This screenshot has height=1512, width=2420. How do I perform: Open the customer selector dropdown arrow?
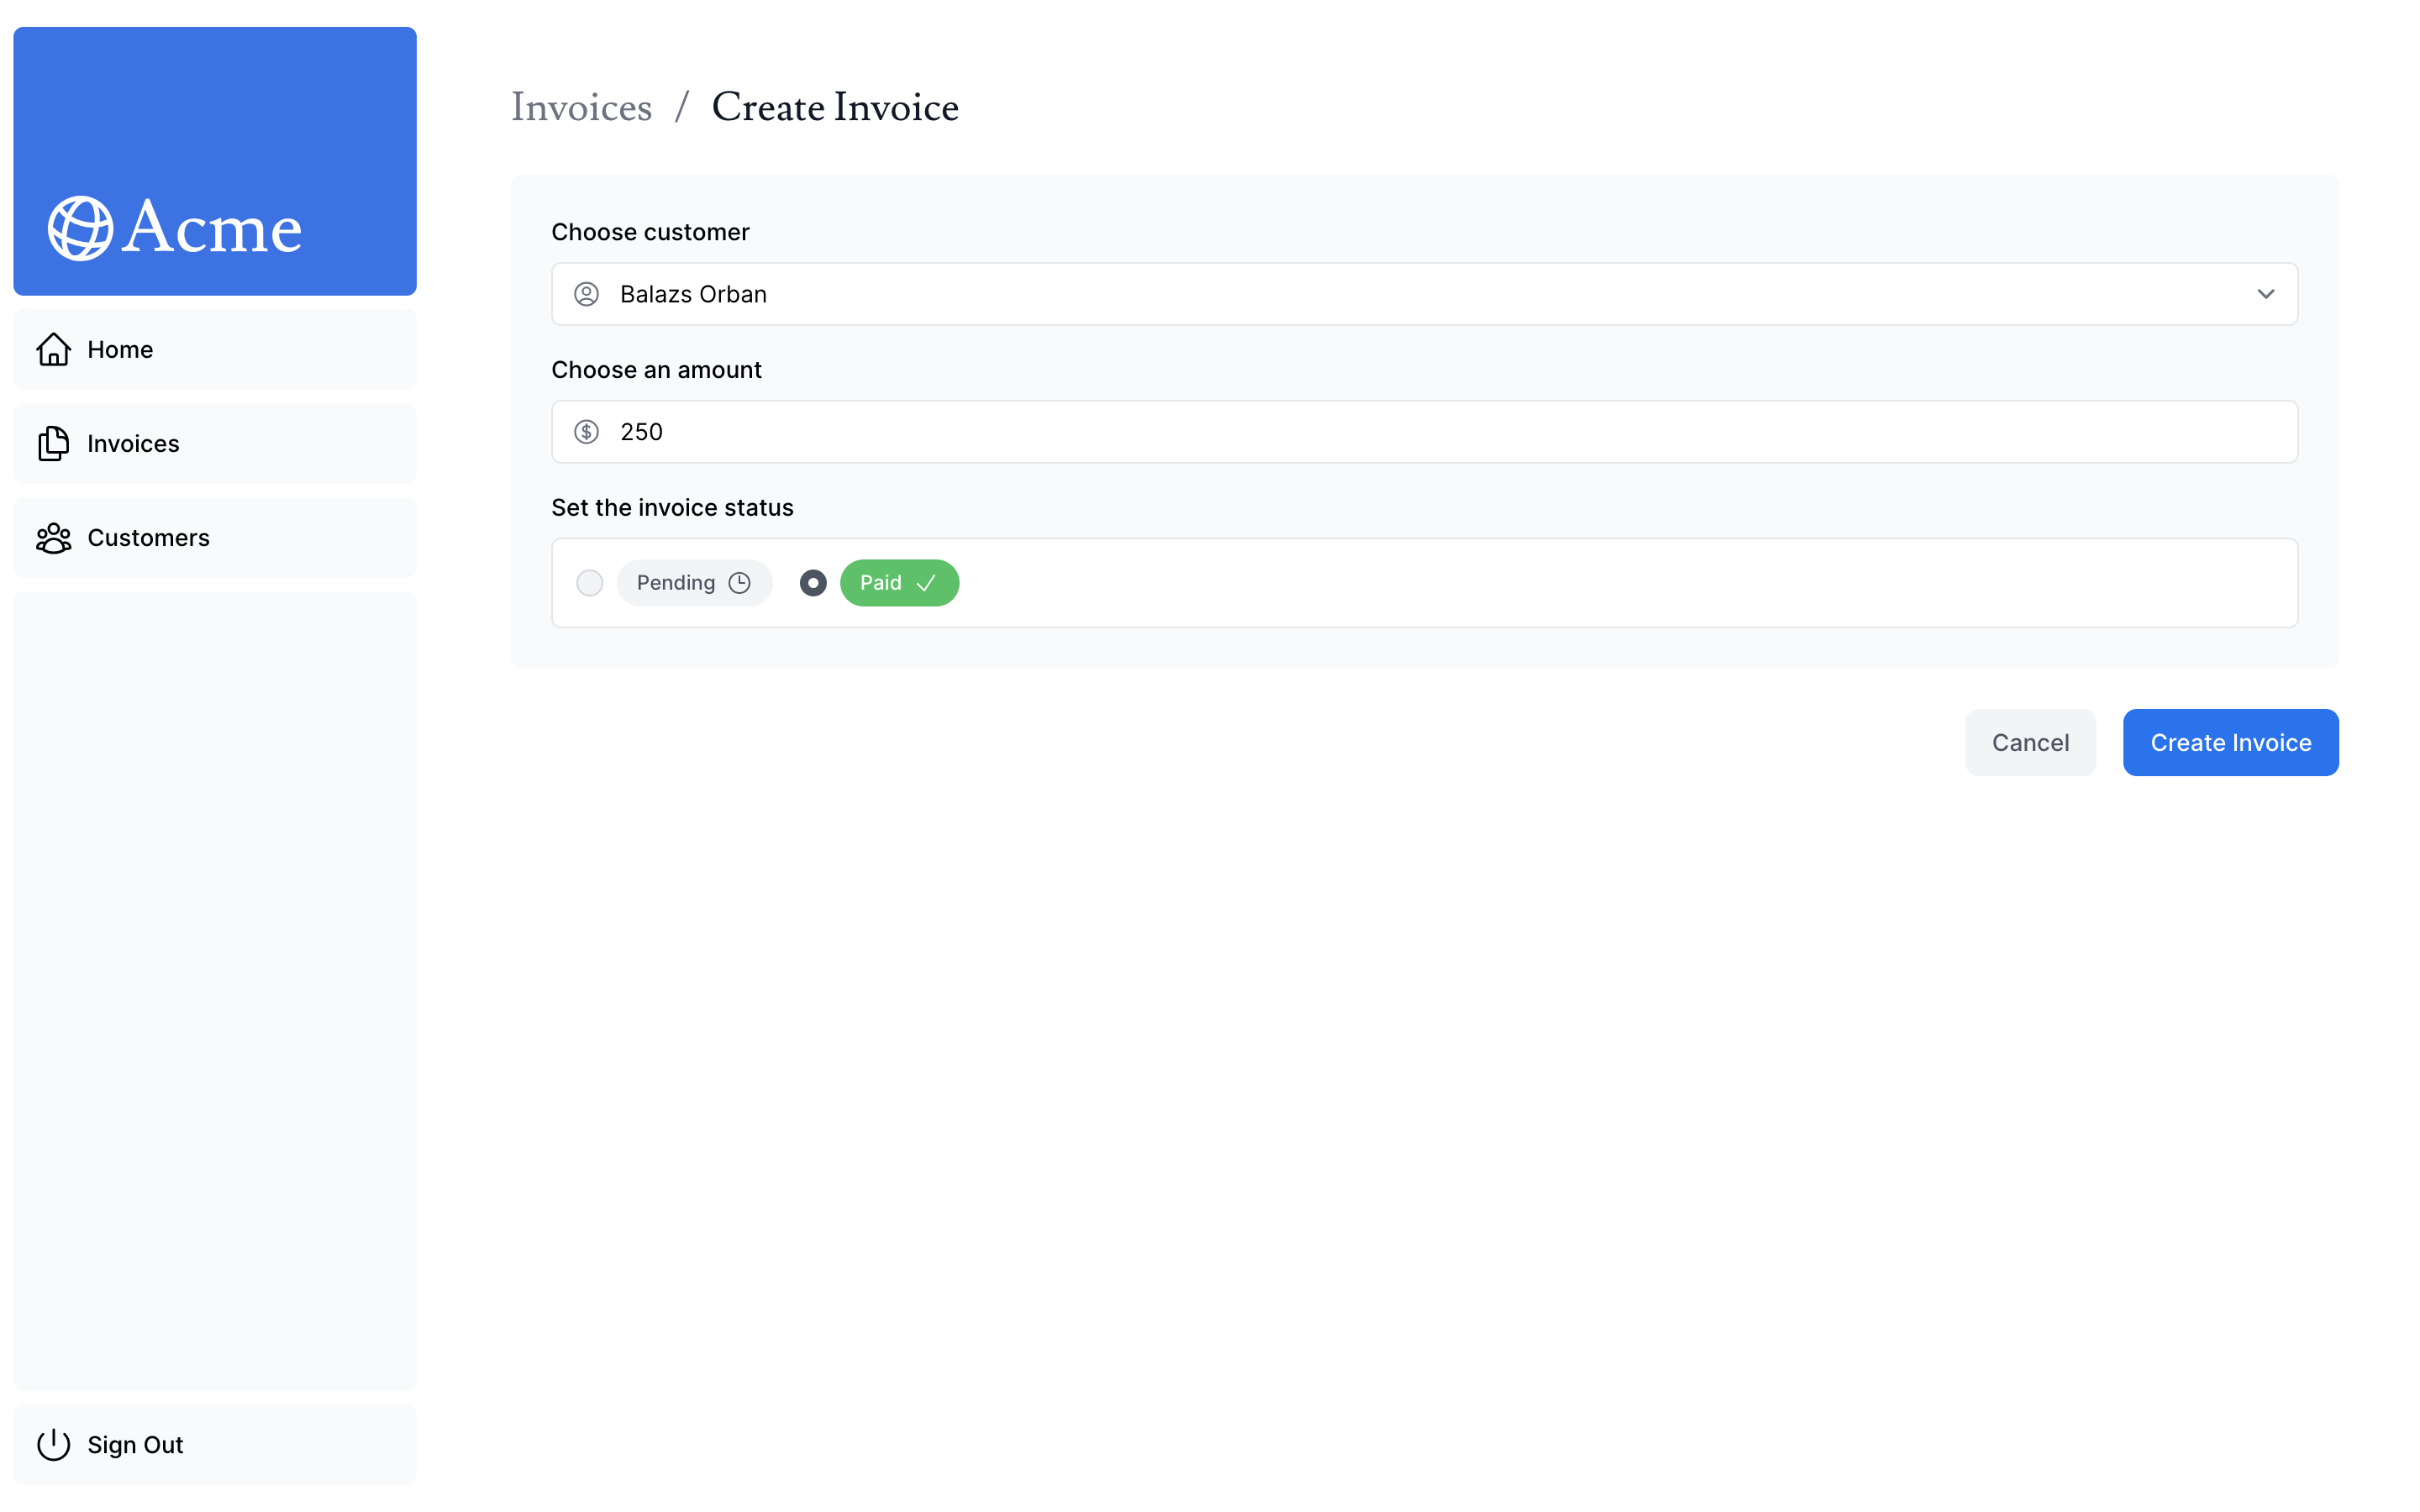coord(2265,292)
